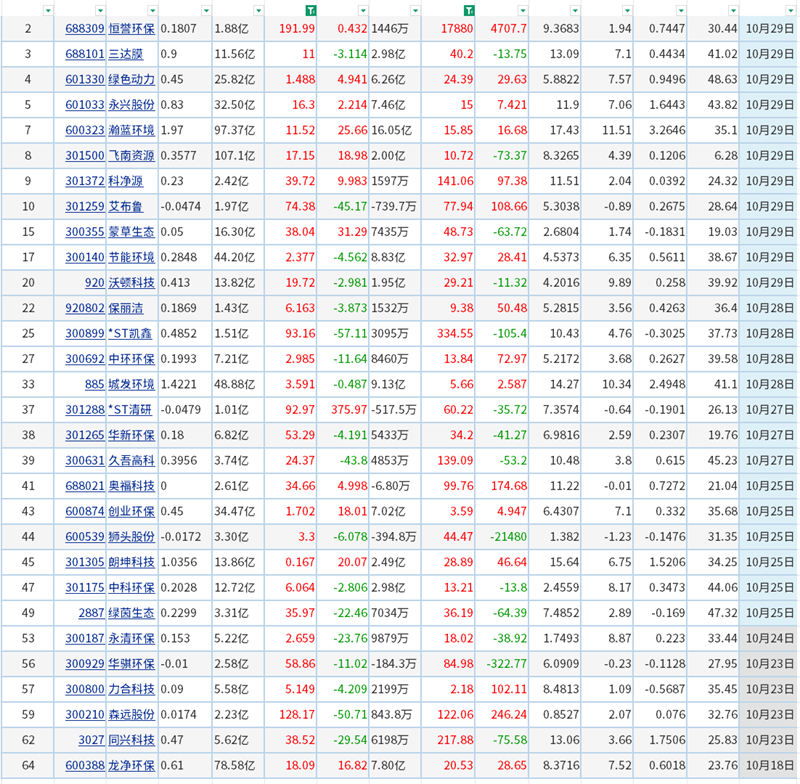Open the filter dropdown above the stock name column
800x784 pixels.
tap(151, 10)
